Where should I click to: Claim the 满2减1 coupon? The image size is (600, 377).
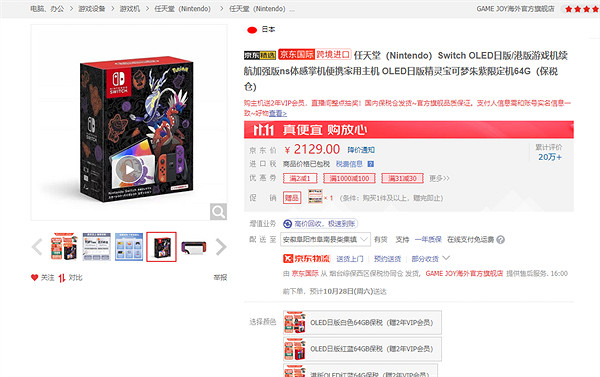(300, 178)
